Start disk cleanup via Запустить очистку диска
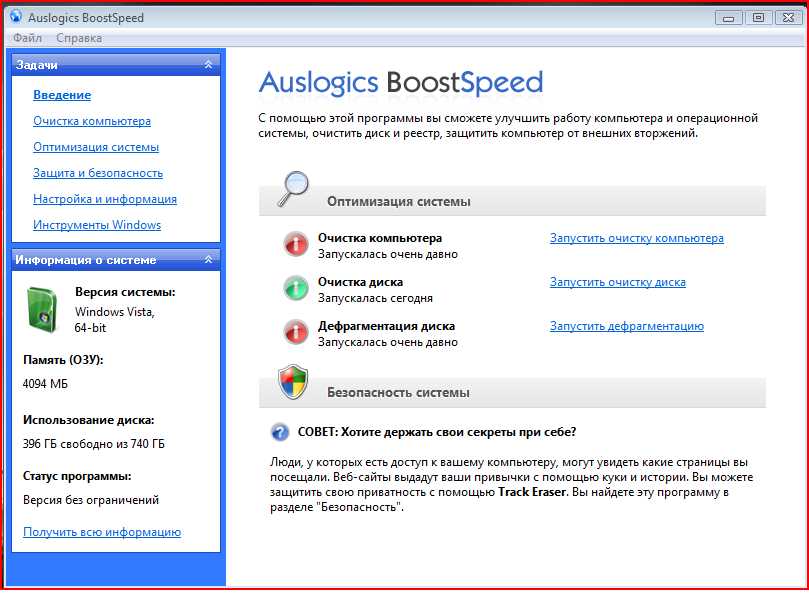The image size is (809, 600). [618, 282]
